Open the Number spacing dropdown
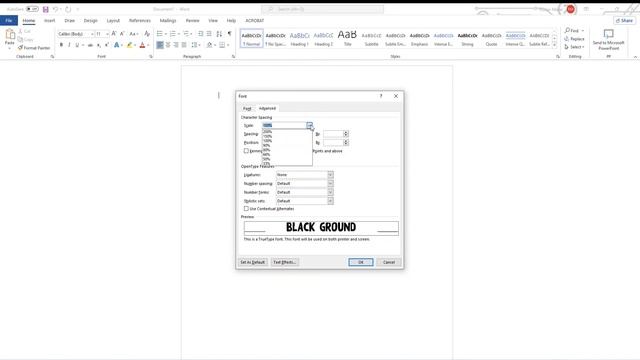Screen dimensions: 640x360 [x=330, y=183]
